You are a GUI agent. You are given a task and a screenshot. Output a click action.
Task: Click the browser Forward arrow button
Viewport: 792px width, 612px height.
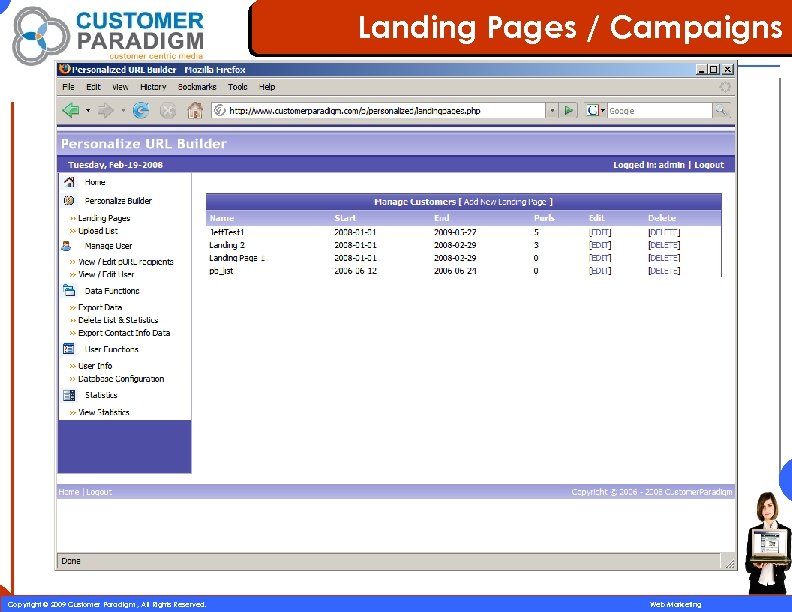coord(106,110)
